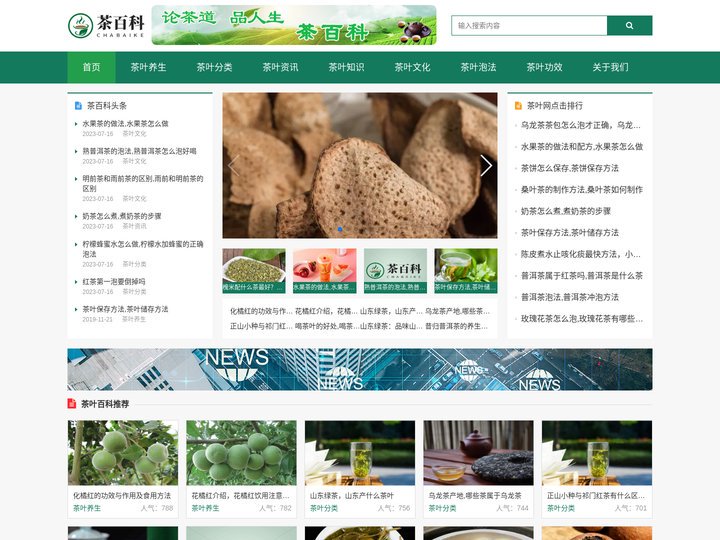Show the previous carousel slide arrow
The width and height of the screenshot is (720, 540).
pyautogui.click(x=234, y=165)
